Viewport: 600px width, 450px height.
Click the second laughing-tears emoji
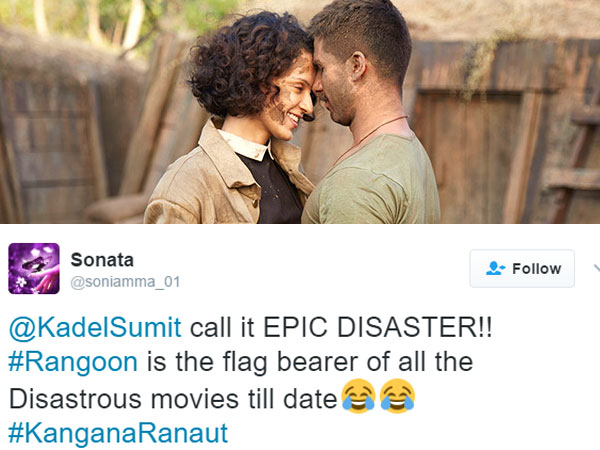[x=397, y=396]
